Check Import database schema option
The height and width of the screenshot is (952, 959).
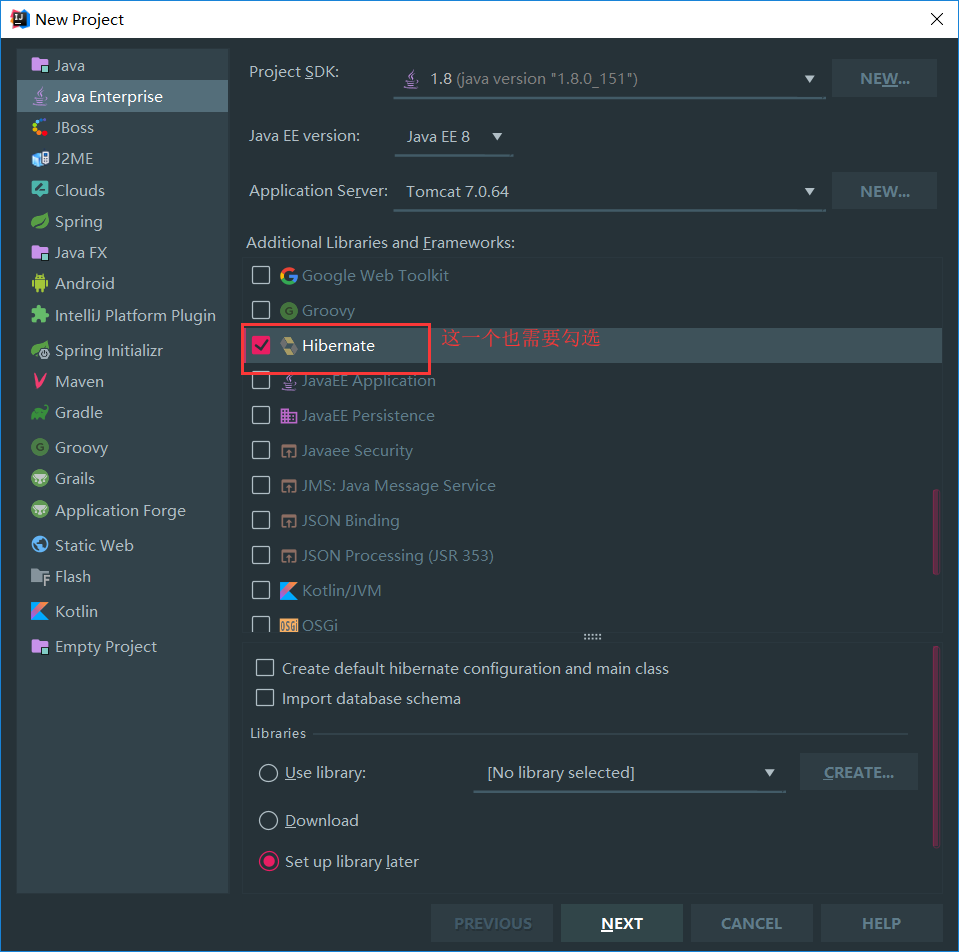(265, 698)
